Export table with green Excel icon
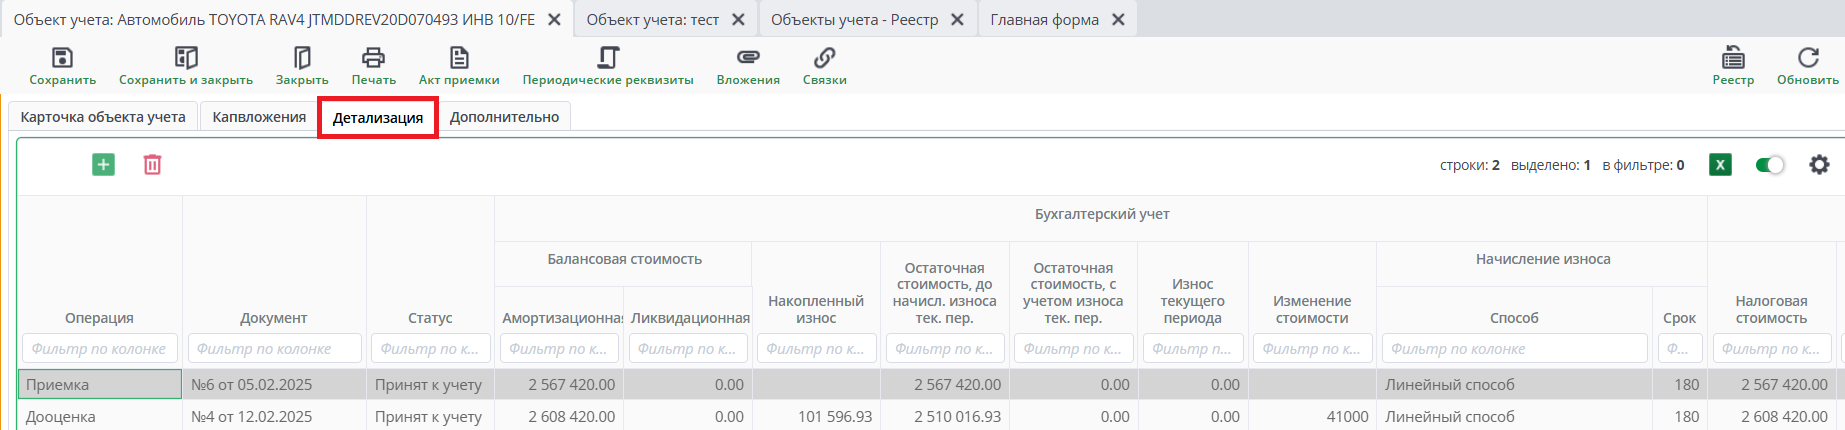 1720,165
